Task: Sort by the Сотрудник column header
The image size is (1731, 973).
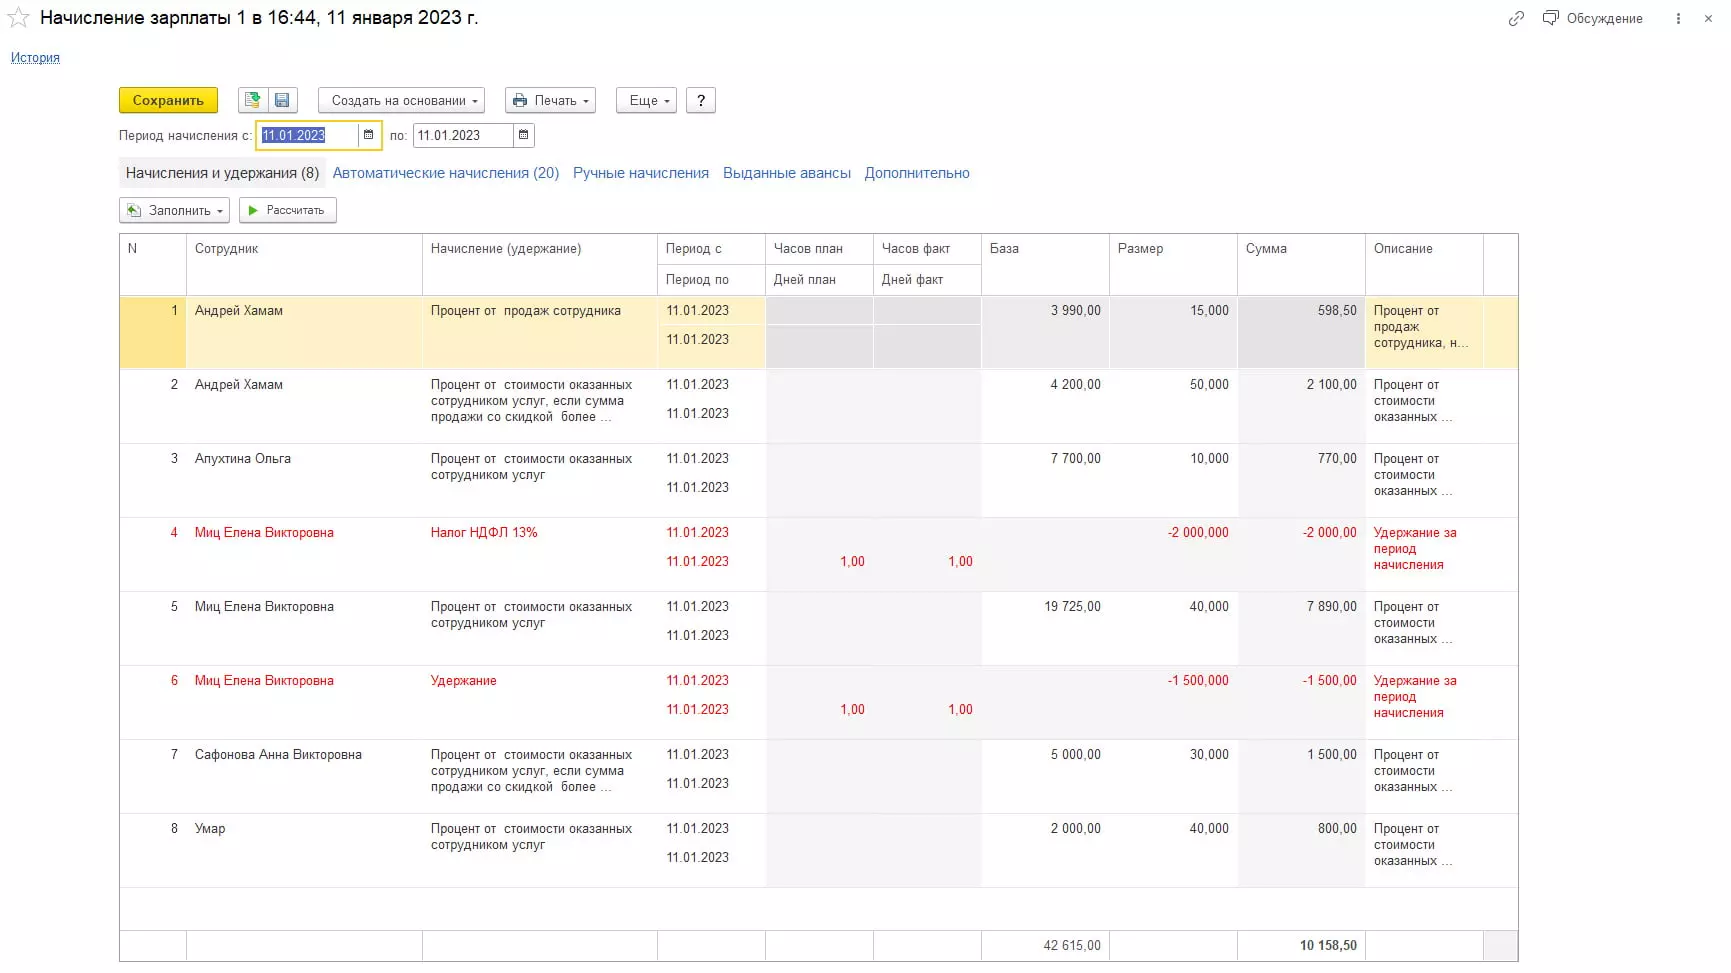Action: (x=304, y=264)
